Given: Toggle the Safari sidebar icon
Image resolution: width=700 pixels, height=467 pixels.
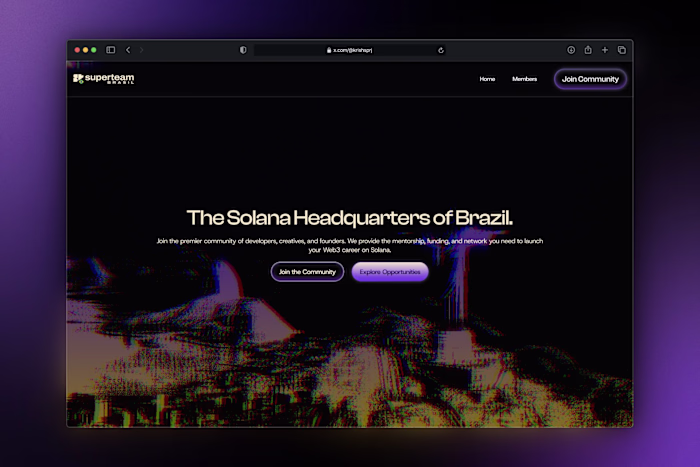Looking at the screenshot, I should click(111, 50).
